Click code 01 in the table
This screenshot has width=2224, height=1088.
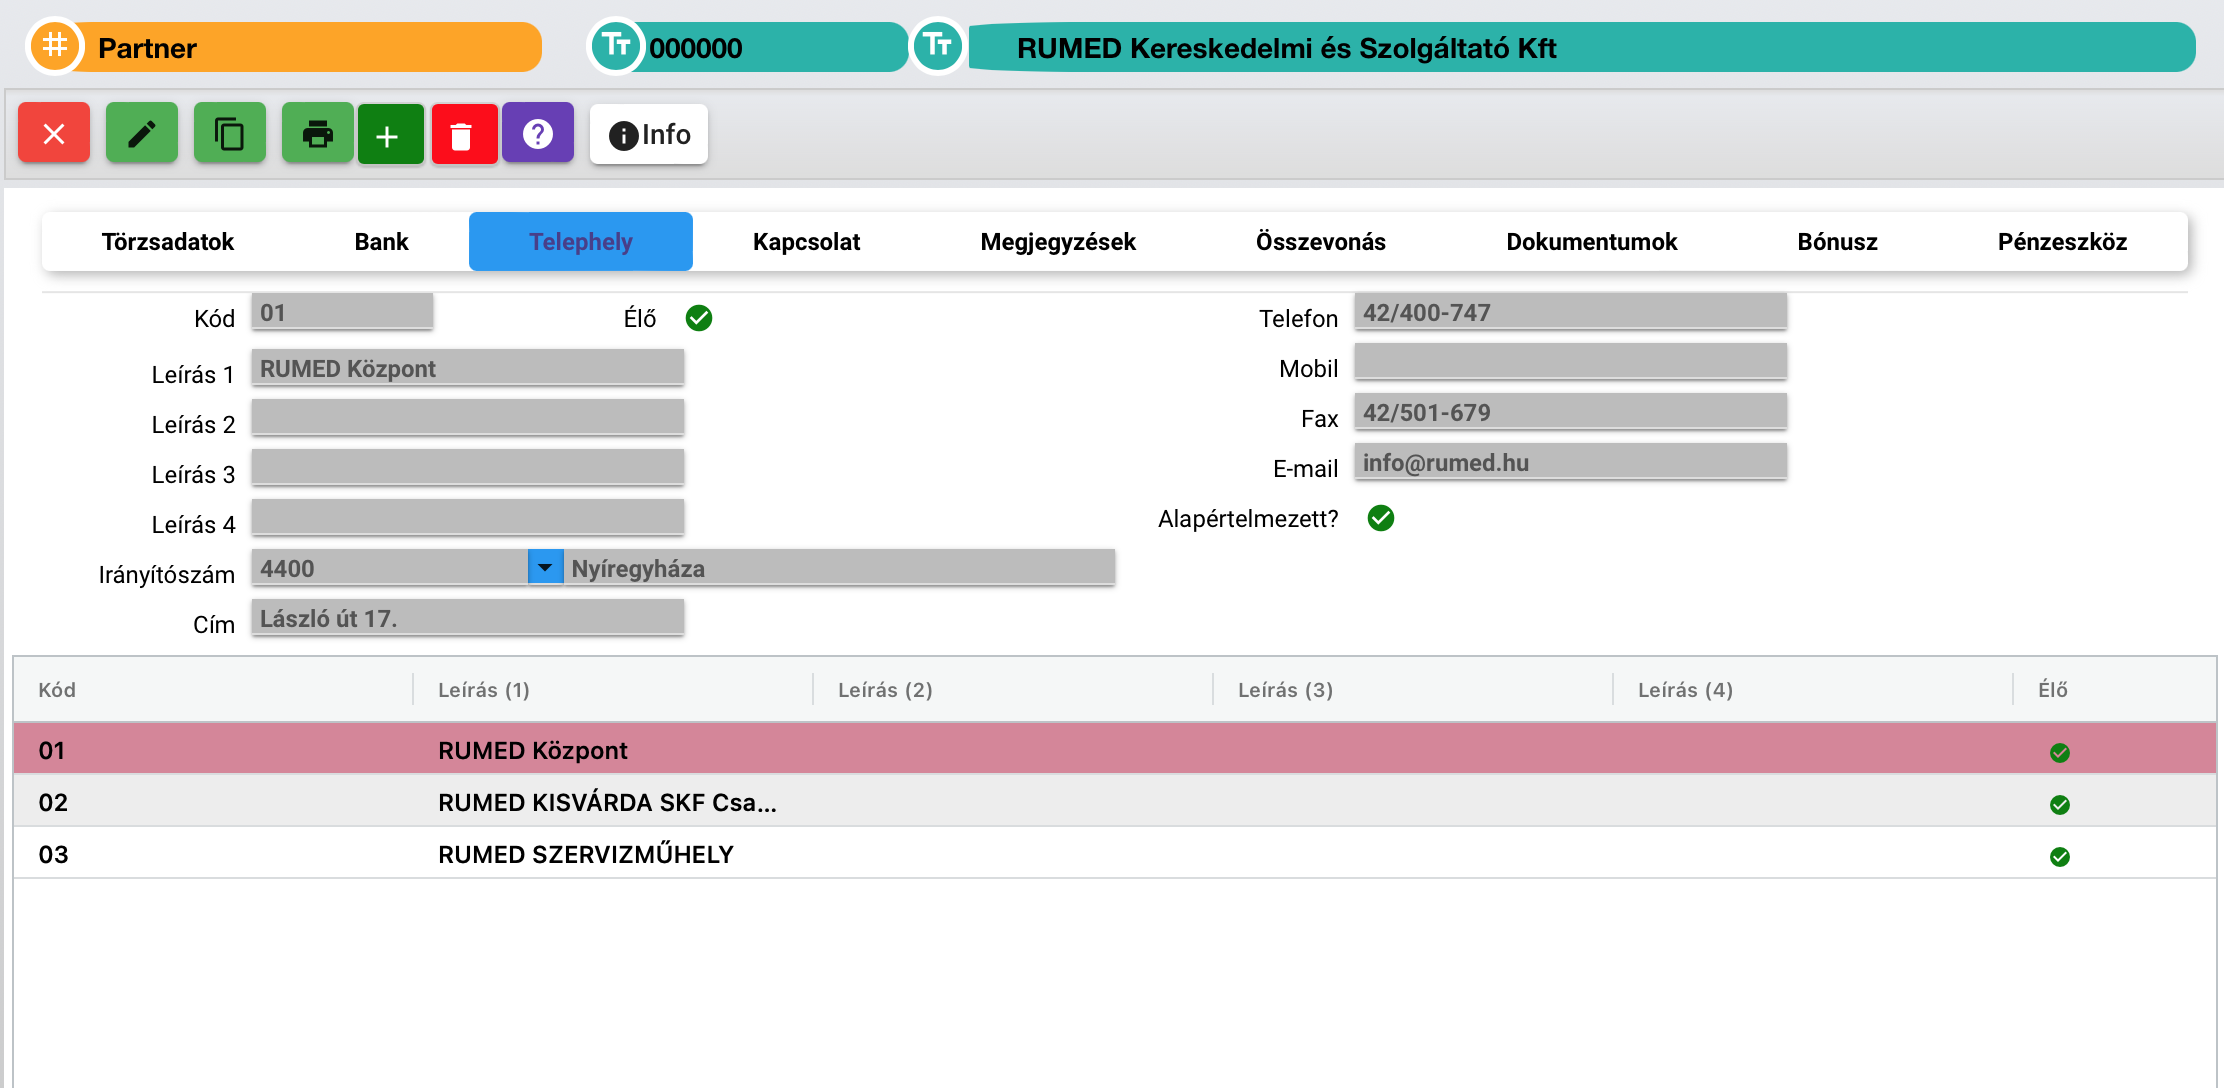(52, 751)
